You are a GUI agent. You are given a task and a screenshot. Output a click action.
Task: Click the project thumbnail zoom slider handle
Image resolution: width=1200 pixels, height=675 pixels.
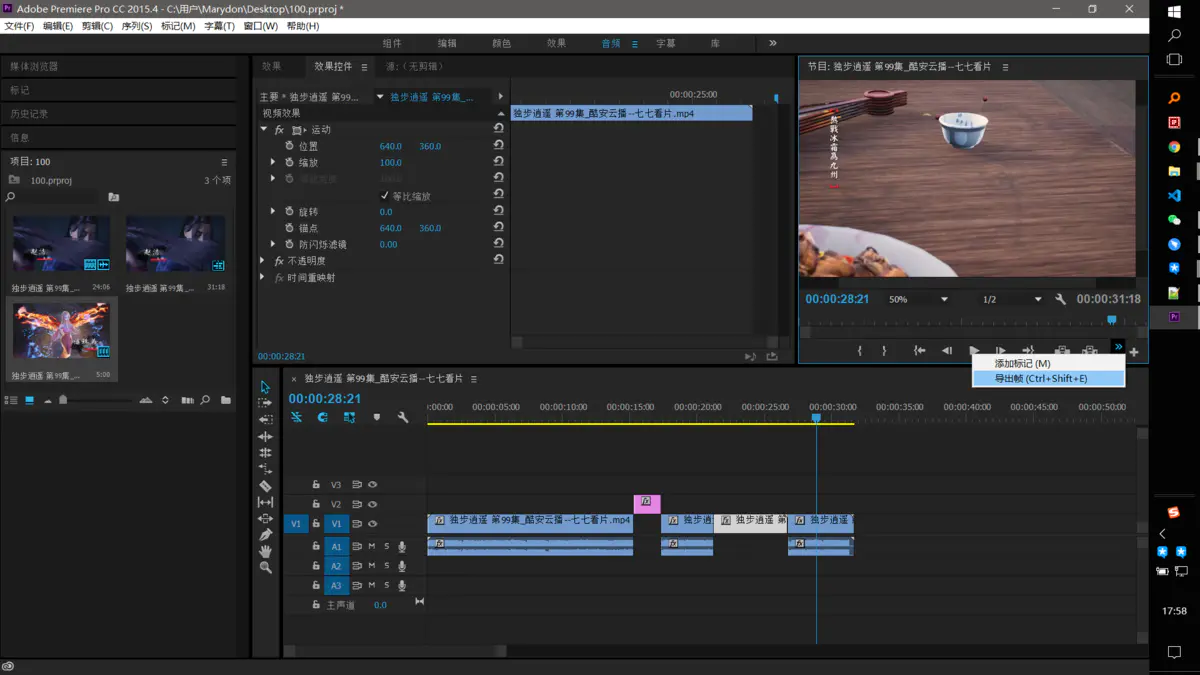click(x=63, y=399)
